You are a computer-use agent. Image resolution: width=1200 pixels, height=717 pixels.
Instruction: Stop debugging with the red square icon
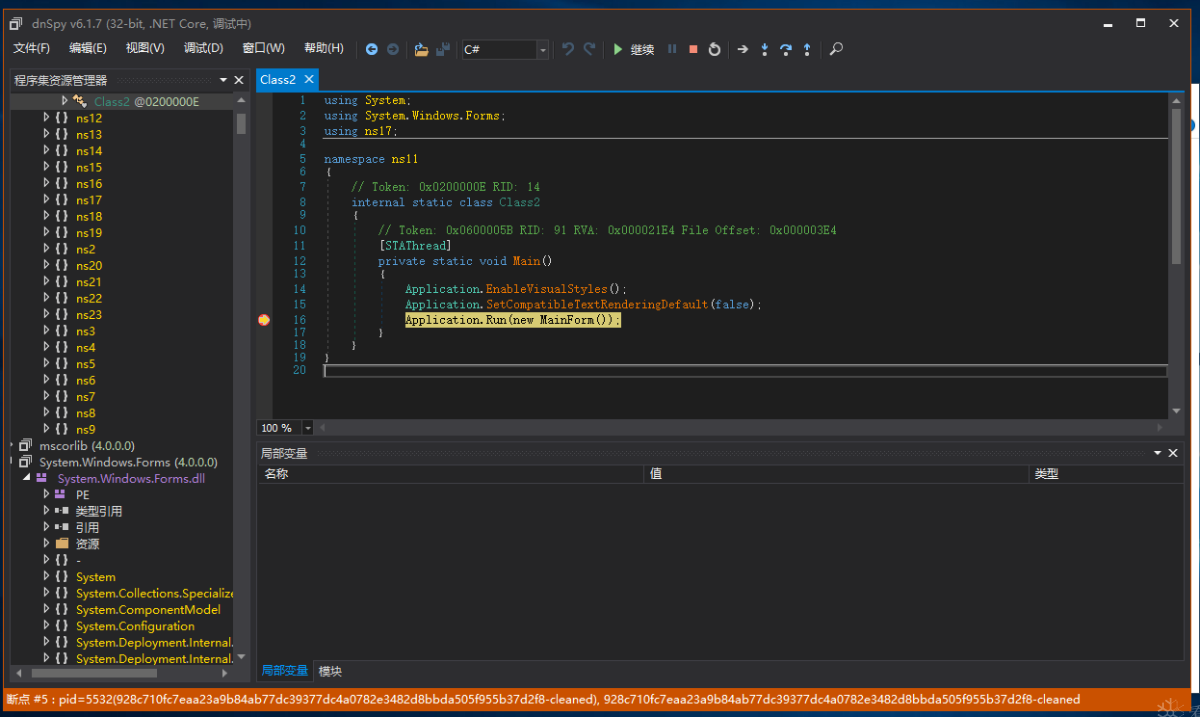693,49
